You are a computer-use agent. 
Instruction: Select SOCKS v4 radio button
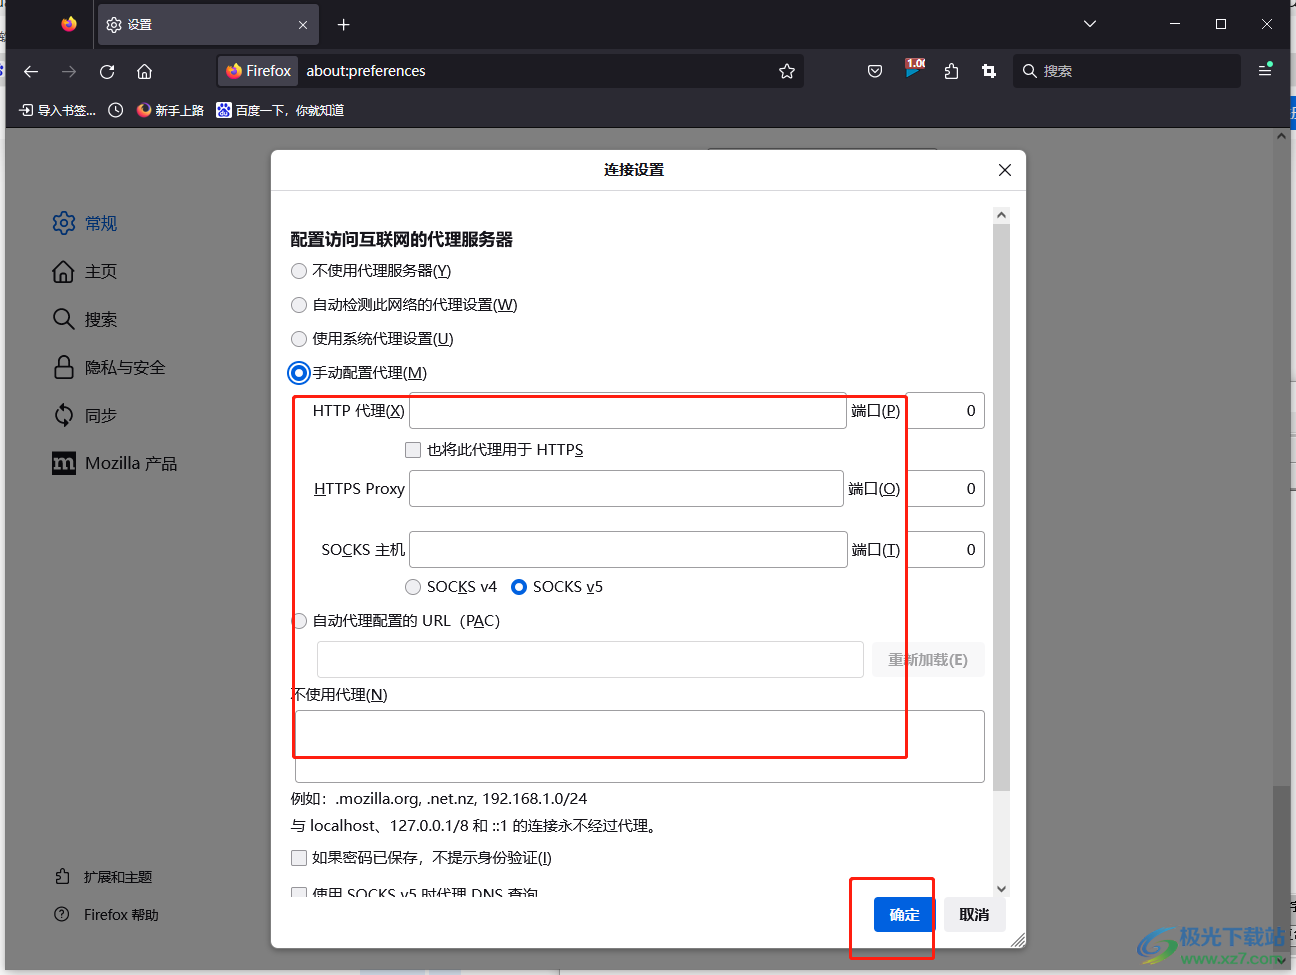point(413,587)
